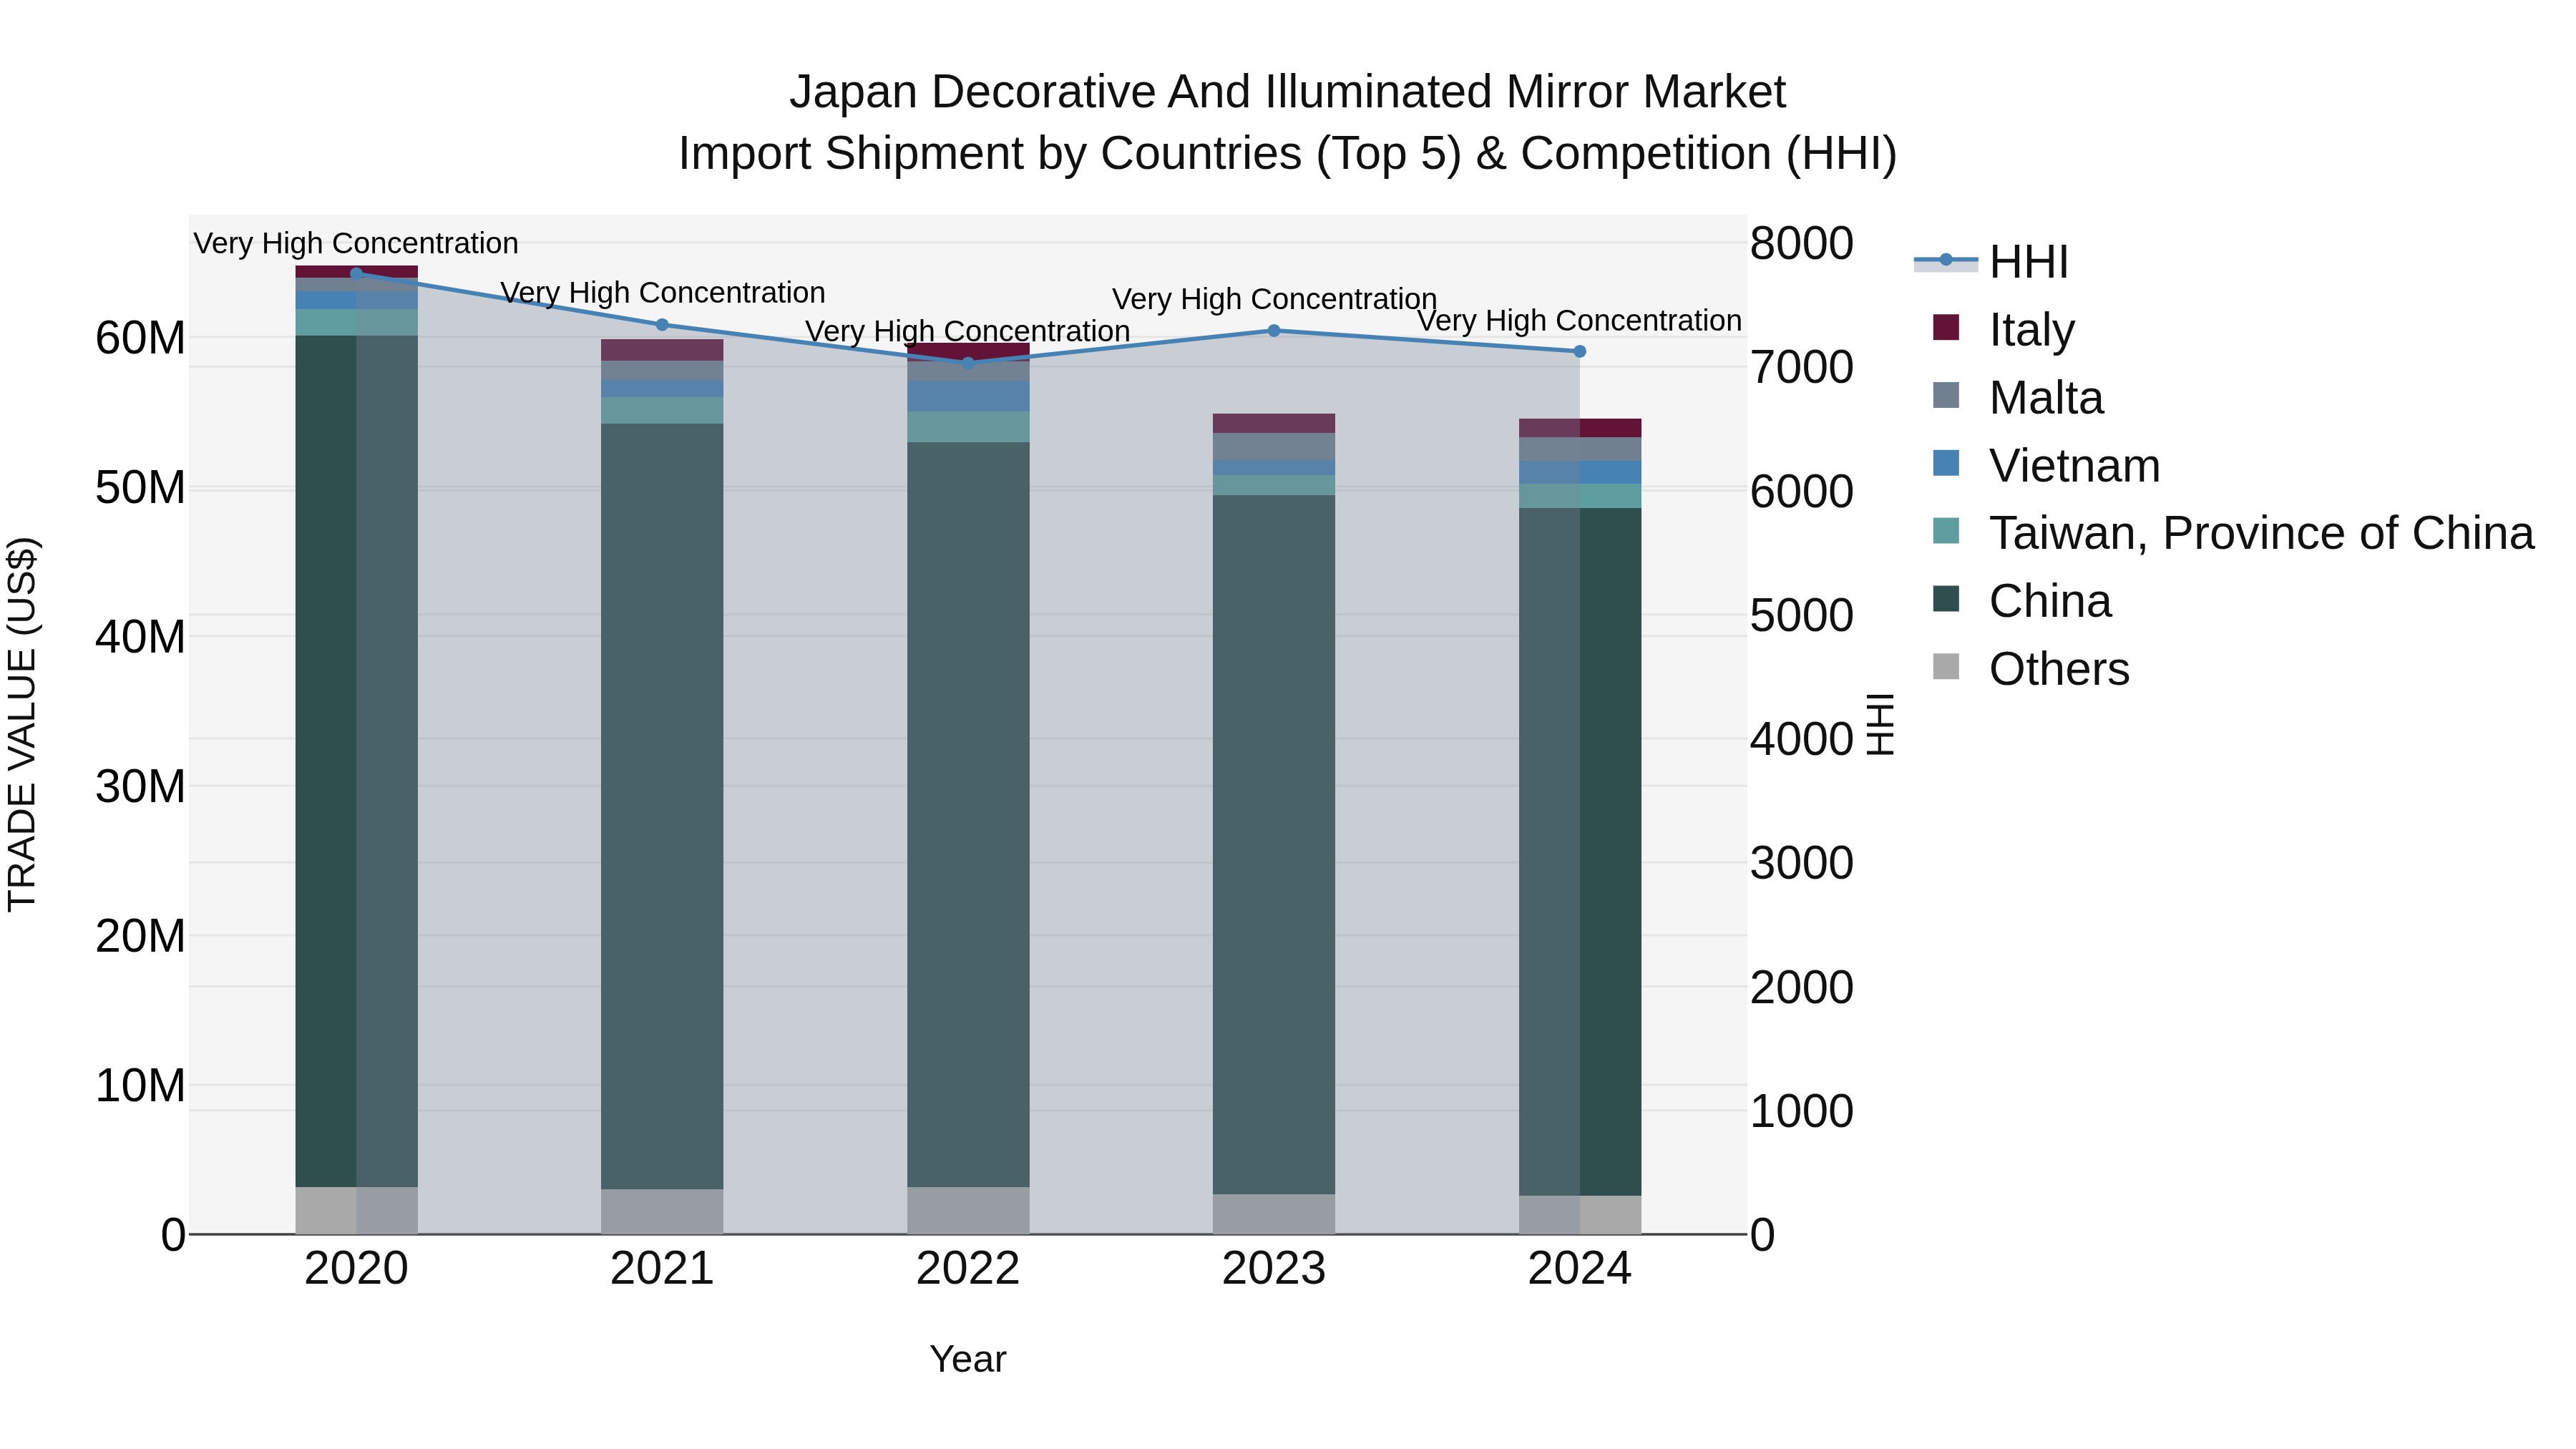The width and height of the screenshot is (2576, 1449).
Task: Click the 8000 HHI axis tick label
Action: tap(1802, 243)
